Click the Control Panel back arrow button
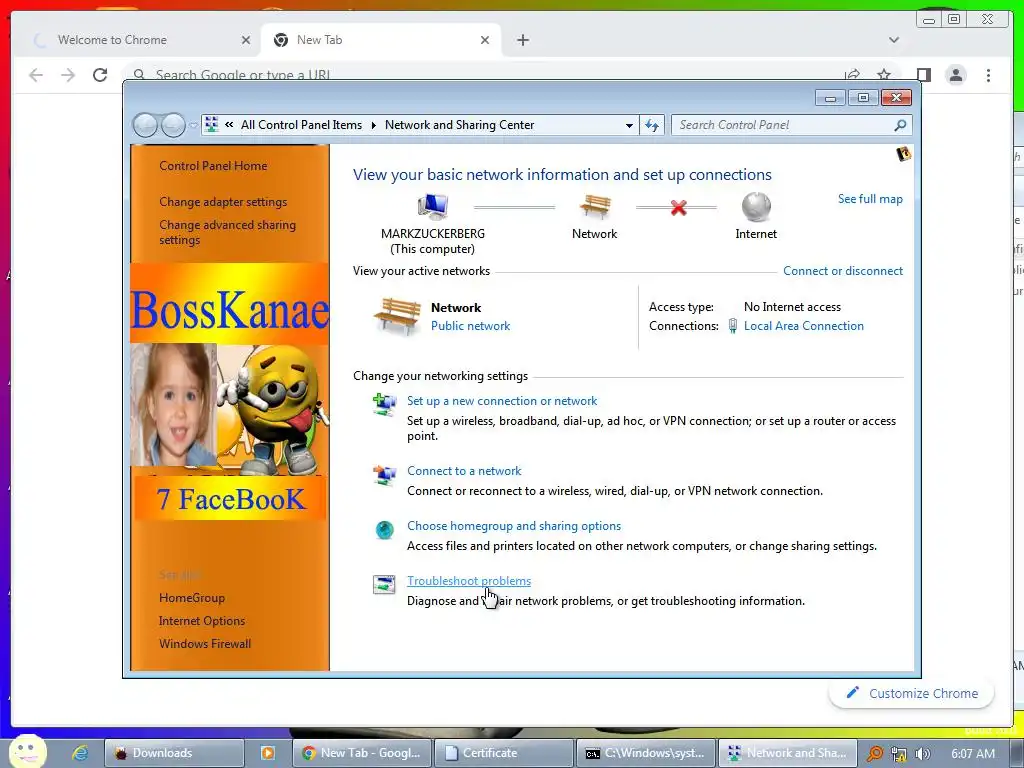1024x768 pixels. point(145,125)
